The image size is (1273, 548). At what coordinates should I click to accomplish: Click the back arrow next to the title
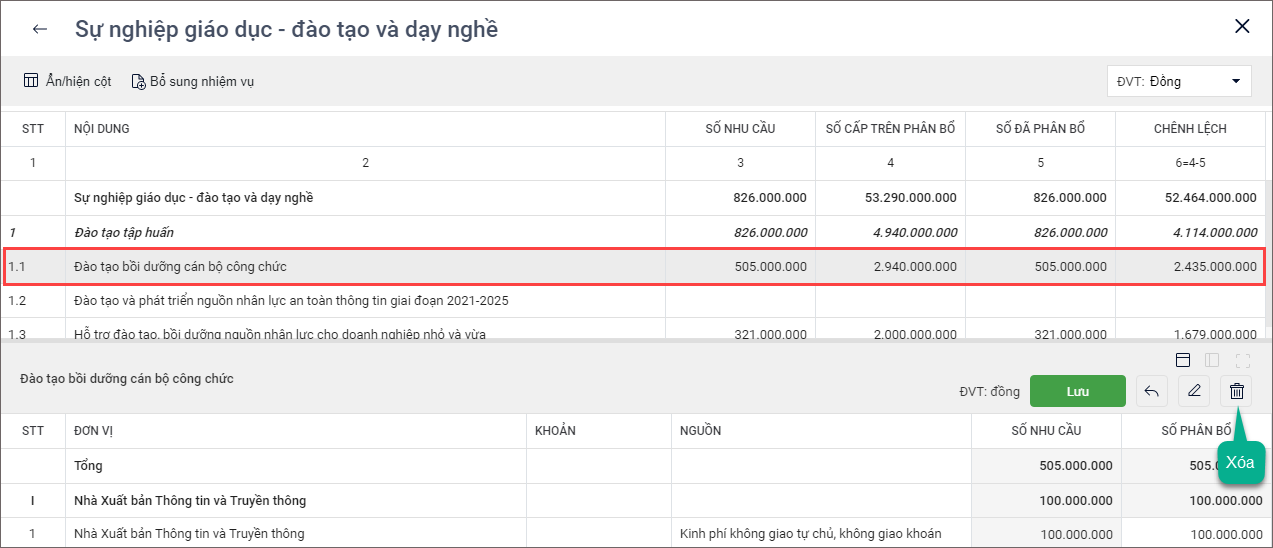40,29
